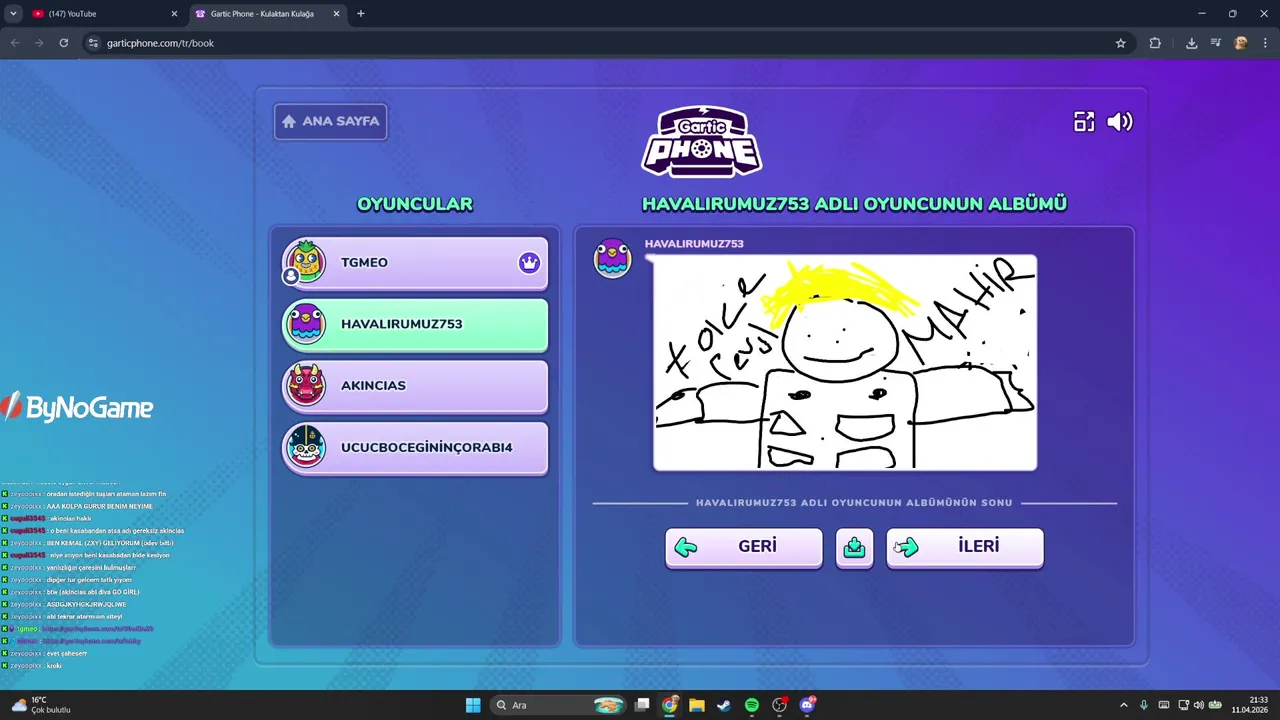Image resolution: width=1280 pixels, height=720 pixels.
Task: View site information icon
Action: click(x=93, y=43)
